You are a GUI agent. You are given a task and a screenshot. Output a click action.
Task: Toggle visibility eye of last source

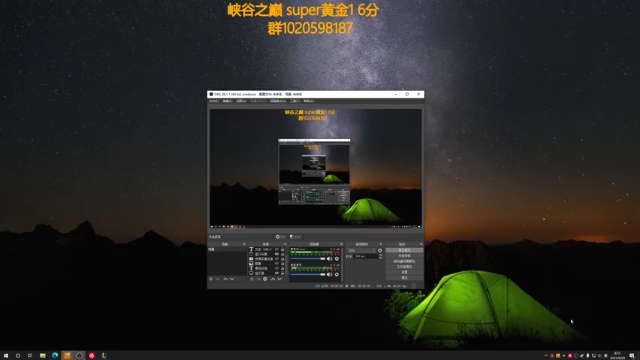tap(277, 273)
